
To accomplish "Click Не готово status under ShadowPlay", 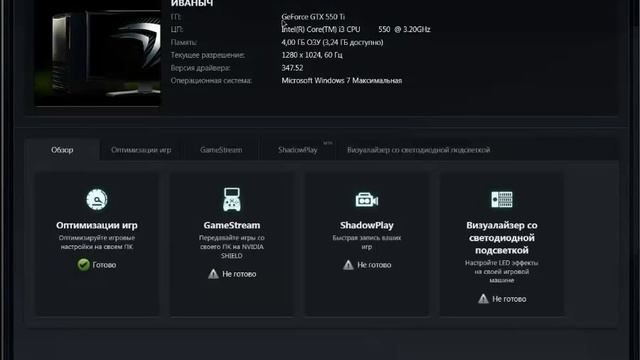I will tap(374, 265).
